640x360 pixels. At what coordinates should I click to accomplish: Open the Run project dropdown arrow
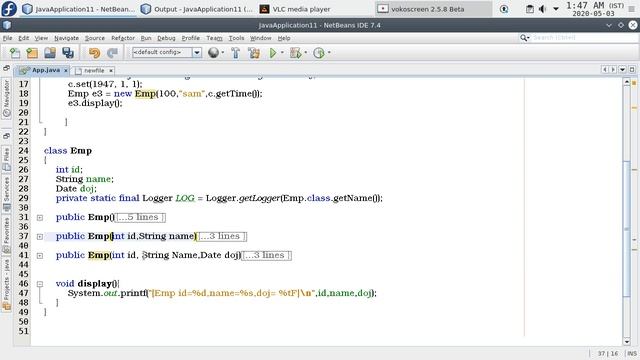[x=282, y=53]
